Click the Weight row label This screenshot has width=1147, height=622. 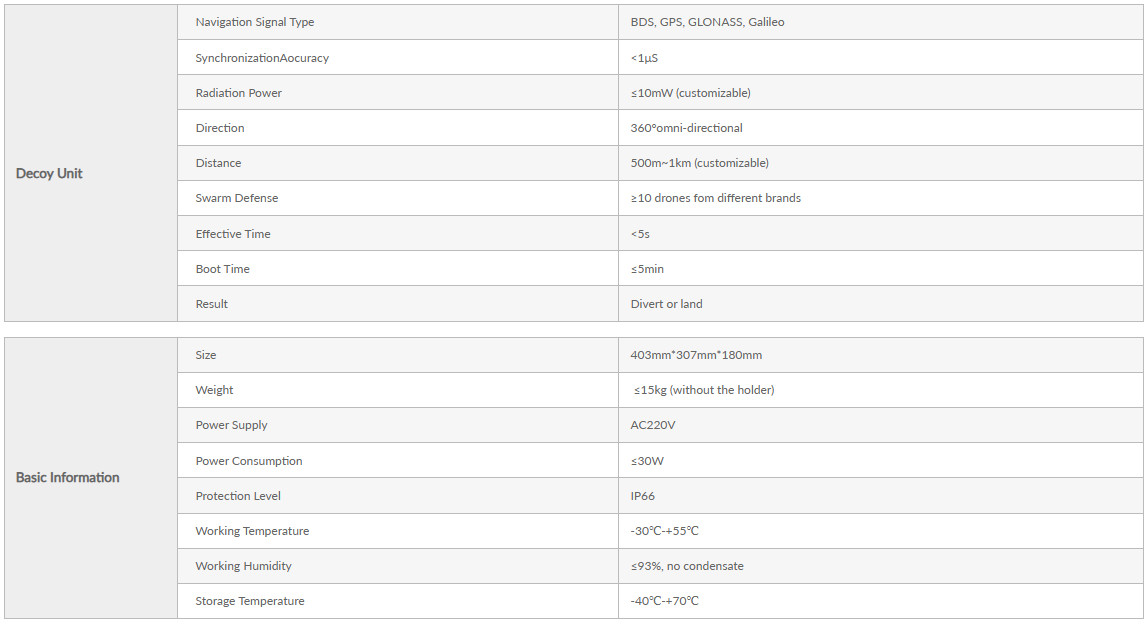click(x=214, y=390)
